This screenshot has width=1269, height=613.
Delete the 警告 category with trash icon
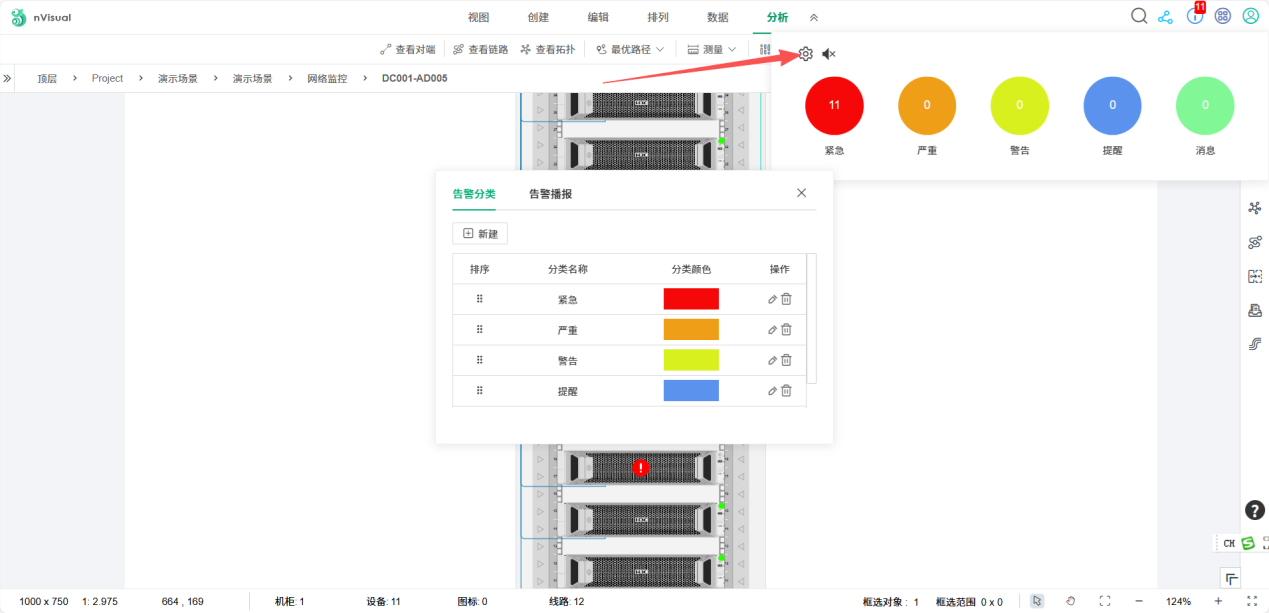786,360
